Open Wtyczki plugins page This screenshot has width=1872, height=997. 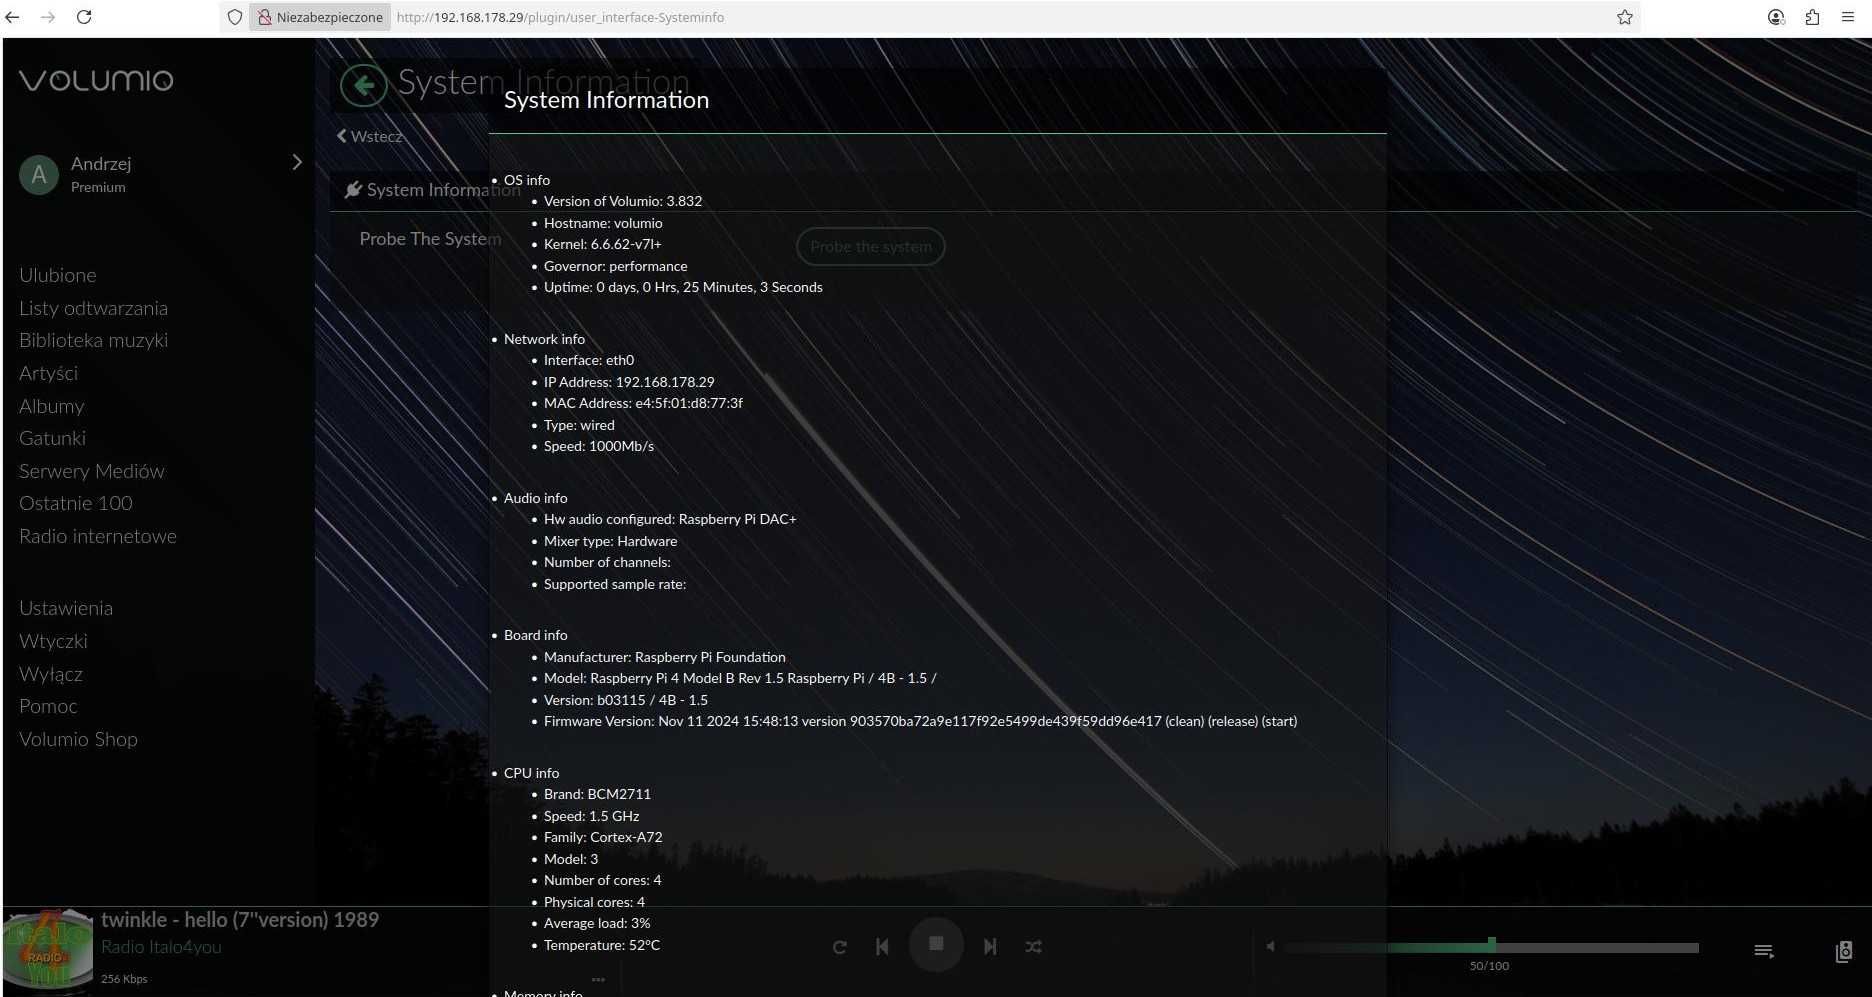[x=53, y=641]
